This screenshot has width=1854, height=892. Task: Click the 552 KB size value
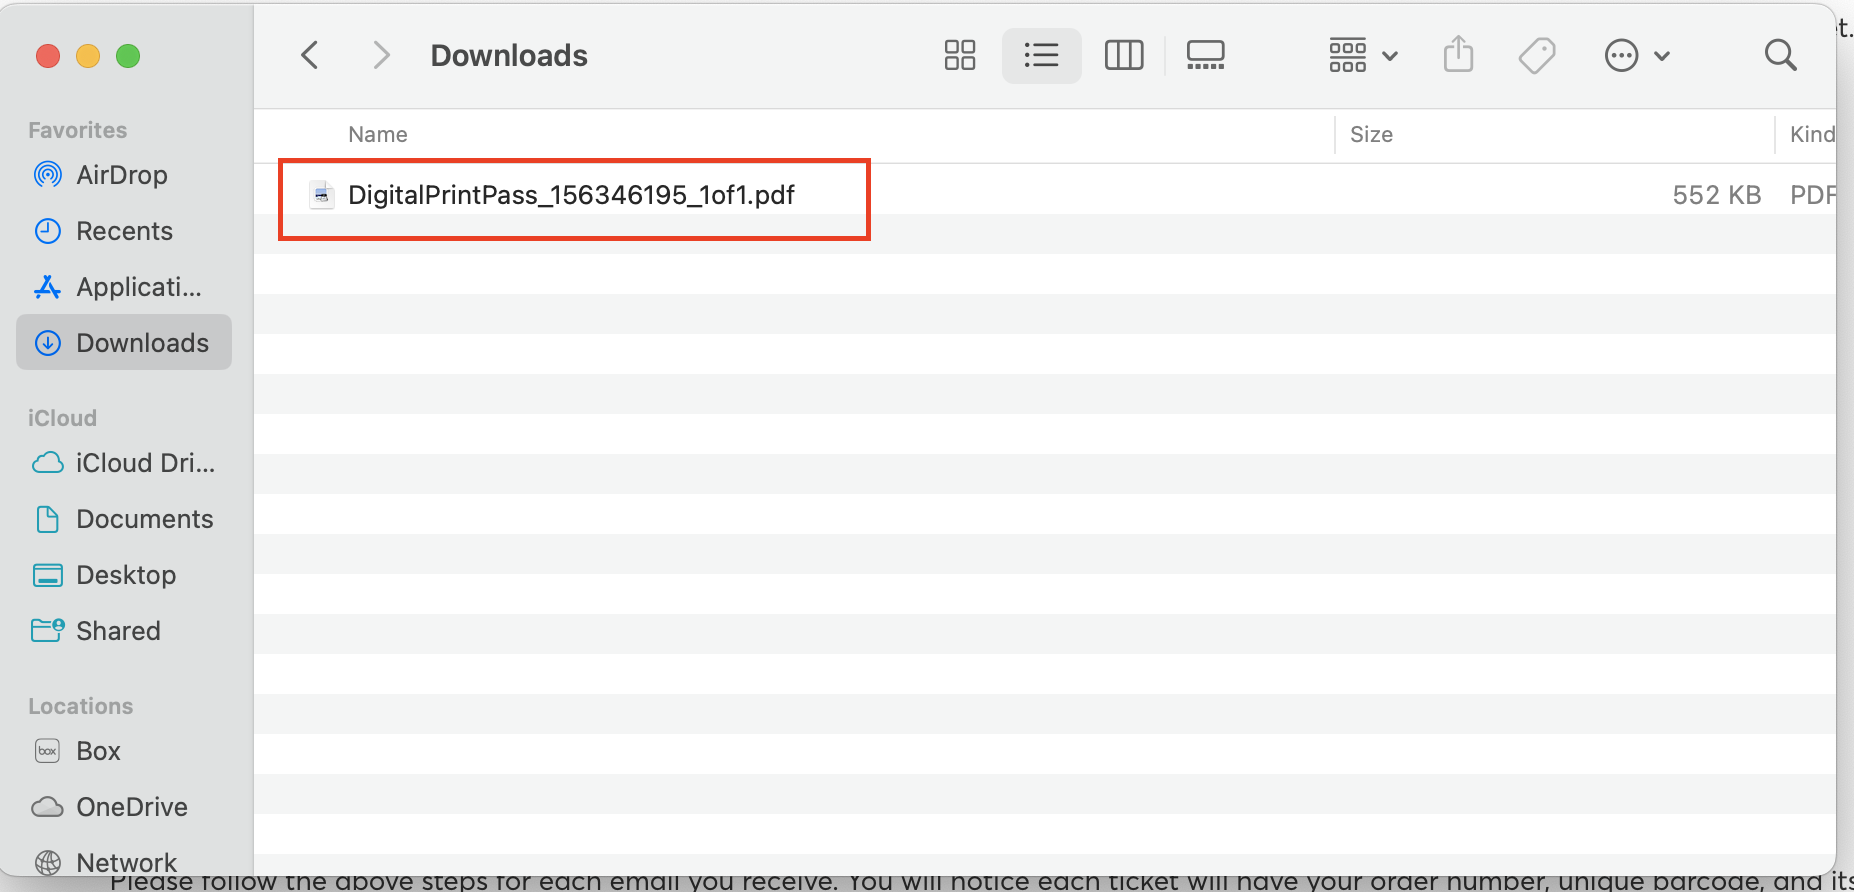[x=1716, y=194]
